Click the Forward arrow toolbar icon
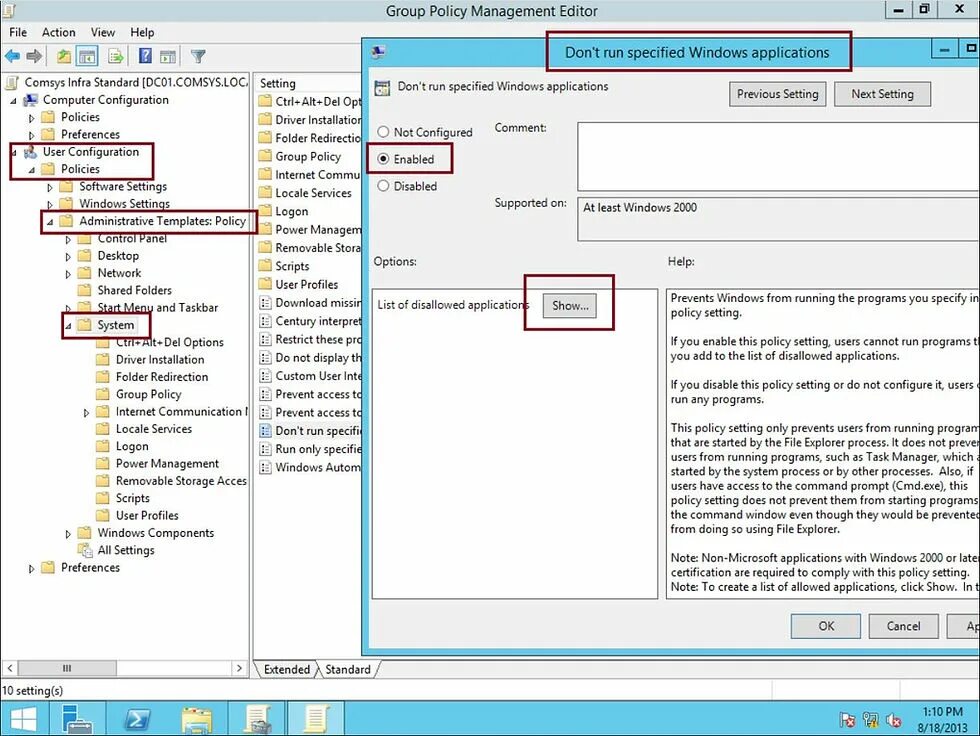980x736 pixels. click(33, 55)
